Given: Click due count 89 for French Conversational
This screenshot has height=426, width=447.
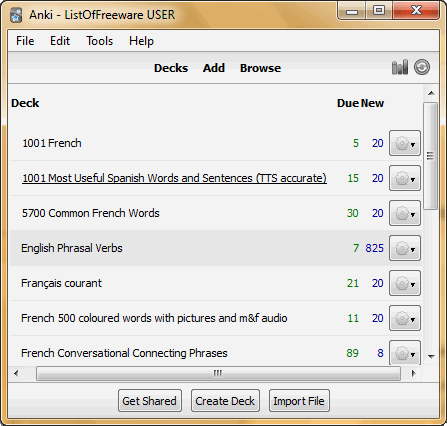Looking at the screenshot, I should click(353, 353).
